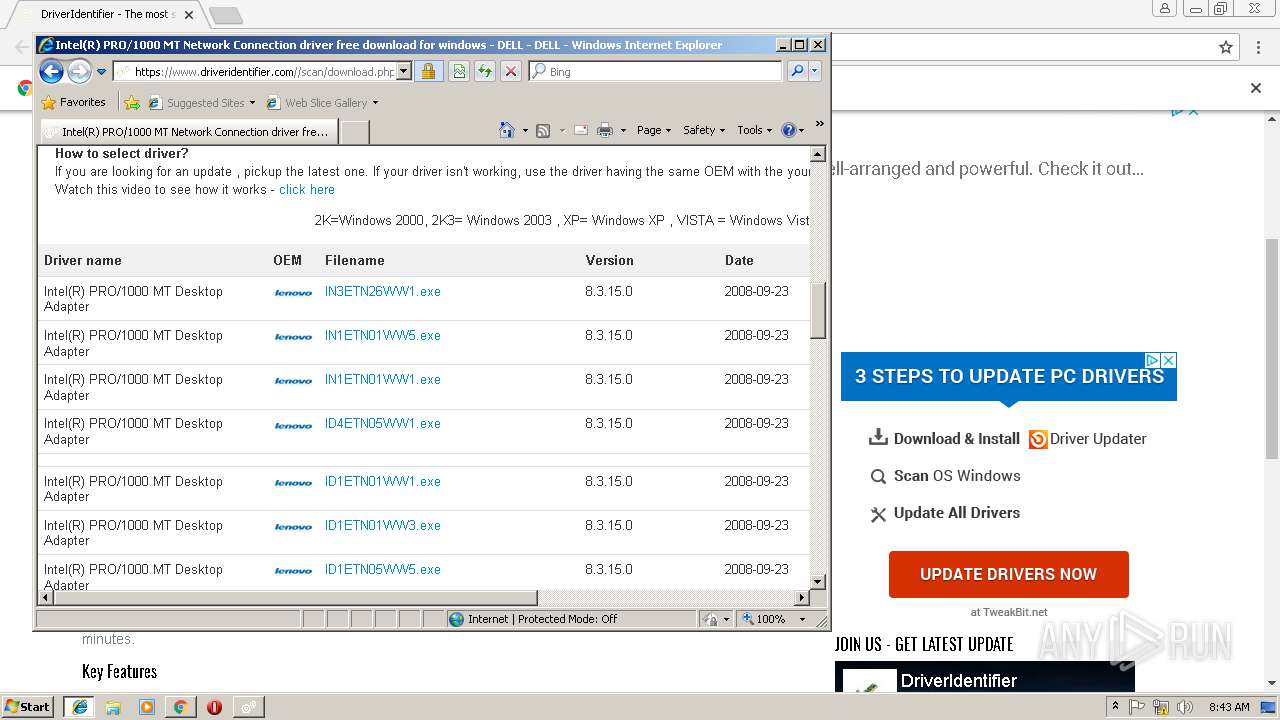Viewport: 1280px width, 720px height.
Task: Click the 8:43 AM taskbar clock
Action: click(1229, 707)
